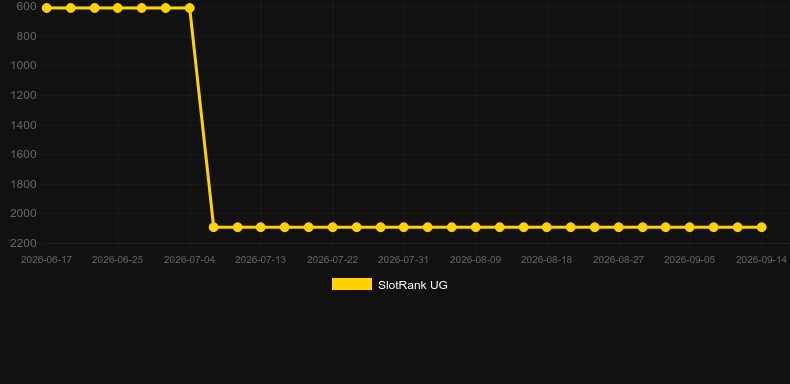Click the data point above 2026-07-22
This screenshot has width=790, height=384.
pyautogui.click(x=333, y=227)
